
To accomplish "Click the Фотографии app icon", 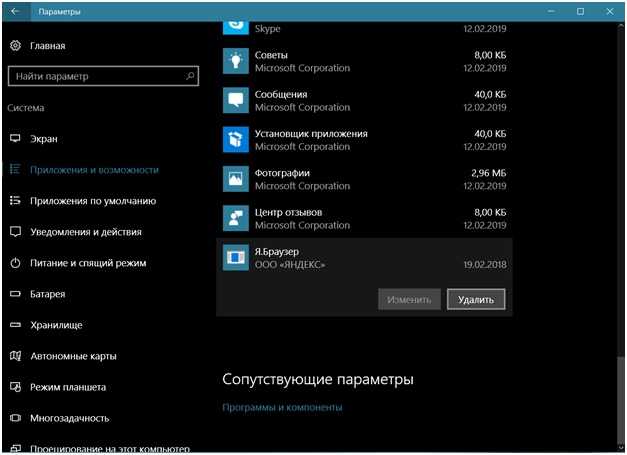I will pos(236,179).
